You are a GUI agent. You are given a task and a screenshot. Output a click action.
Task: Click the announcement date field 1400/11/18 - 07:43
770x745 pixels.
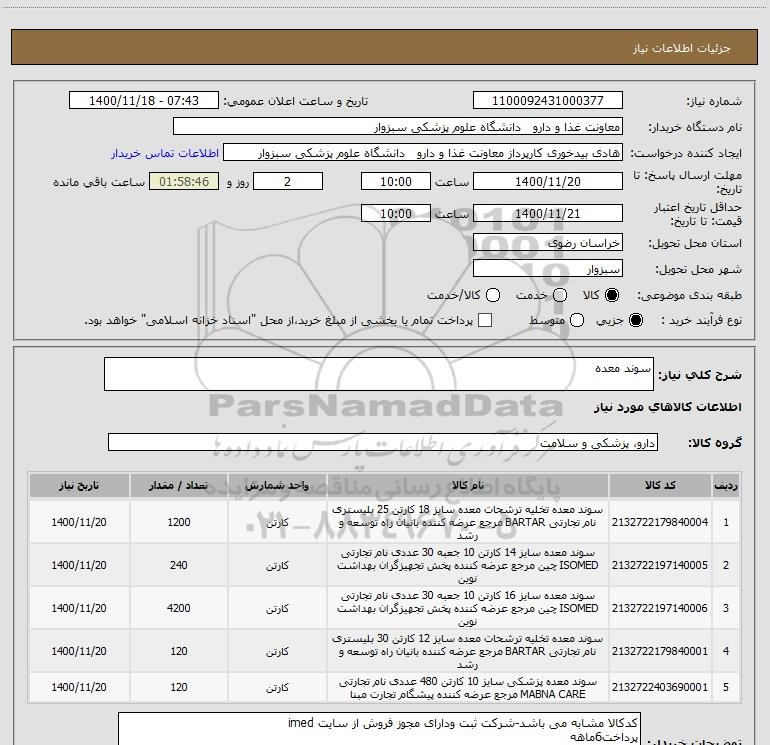pyautogui.click(x=144, y=100)
